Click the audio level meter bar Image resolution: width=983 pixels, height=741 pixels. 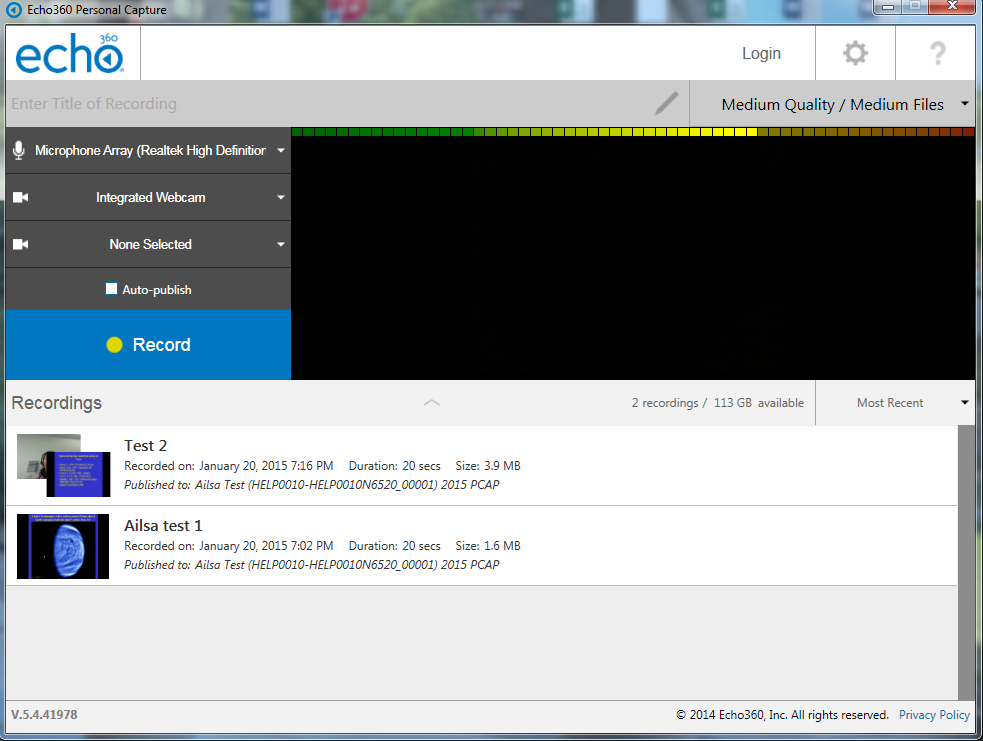(x=632, y=132)
